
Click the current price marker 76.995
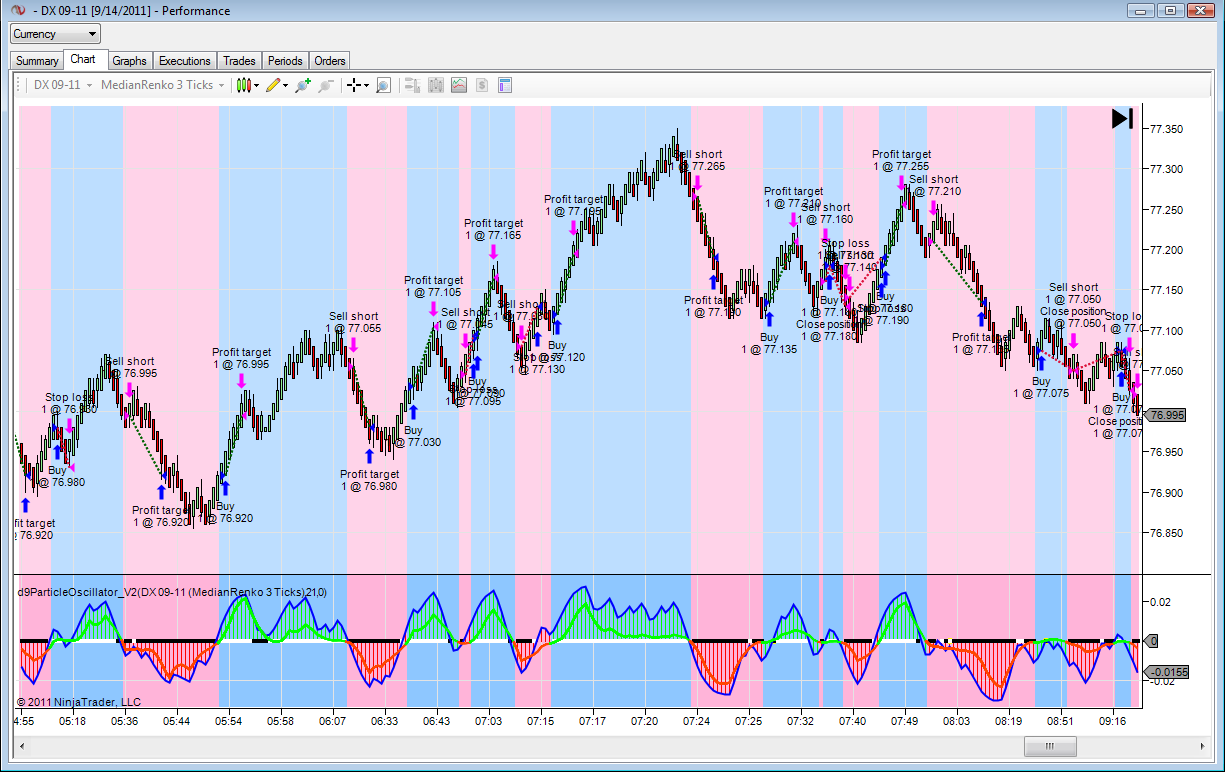click(x=1166, y=415)
